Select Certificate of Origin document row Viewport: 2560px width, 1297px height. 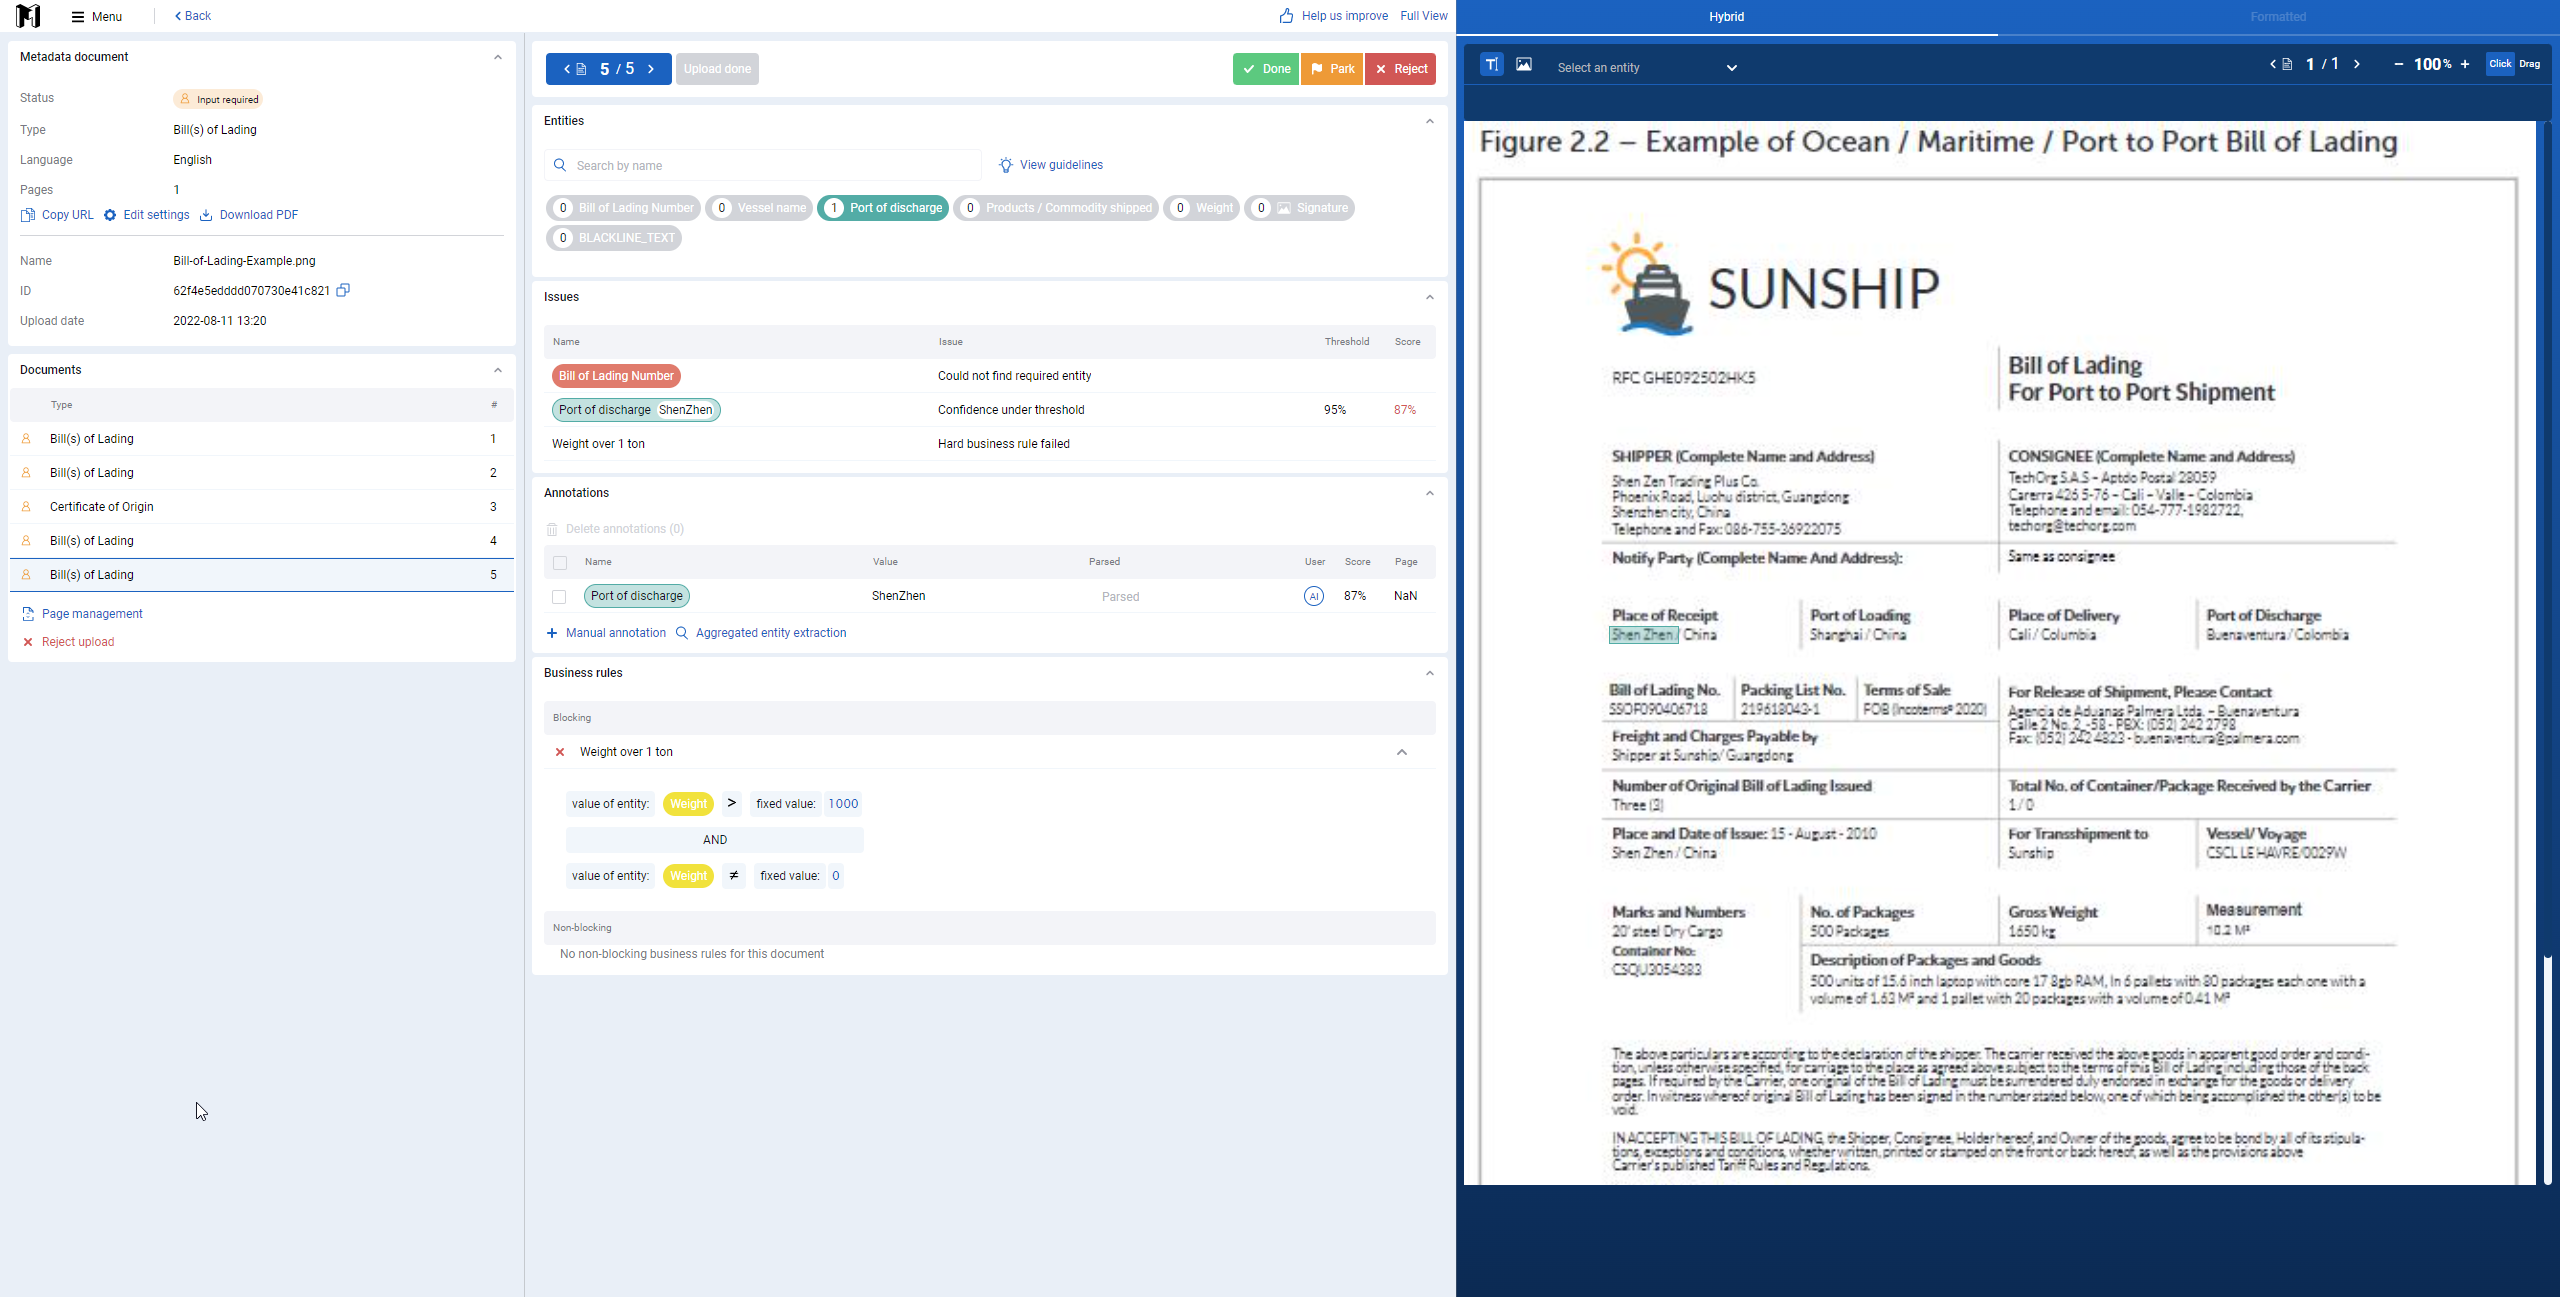pos(262,507)
